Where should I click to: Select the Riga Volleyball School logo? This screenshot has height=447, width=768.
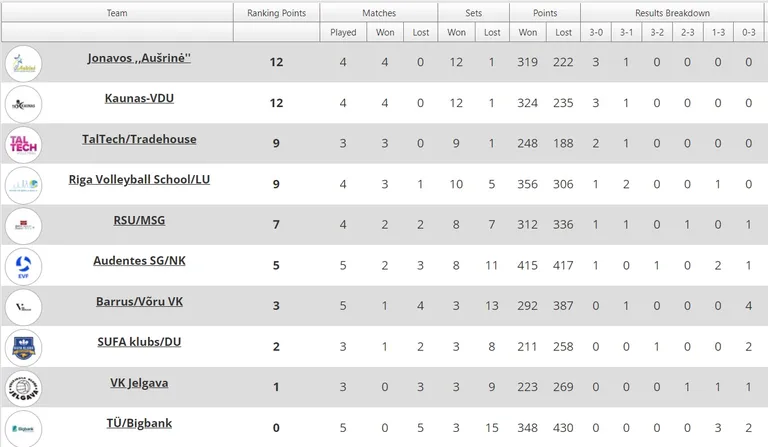pyautogui.click(x=23, y=186)
